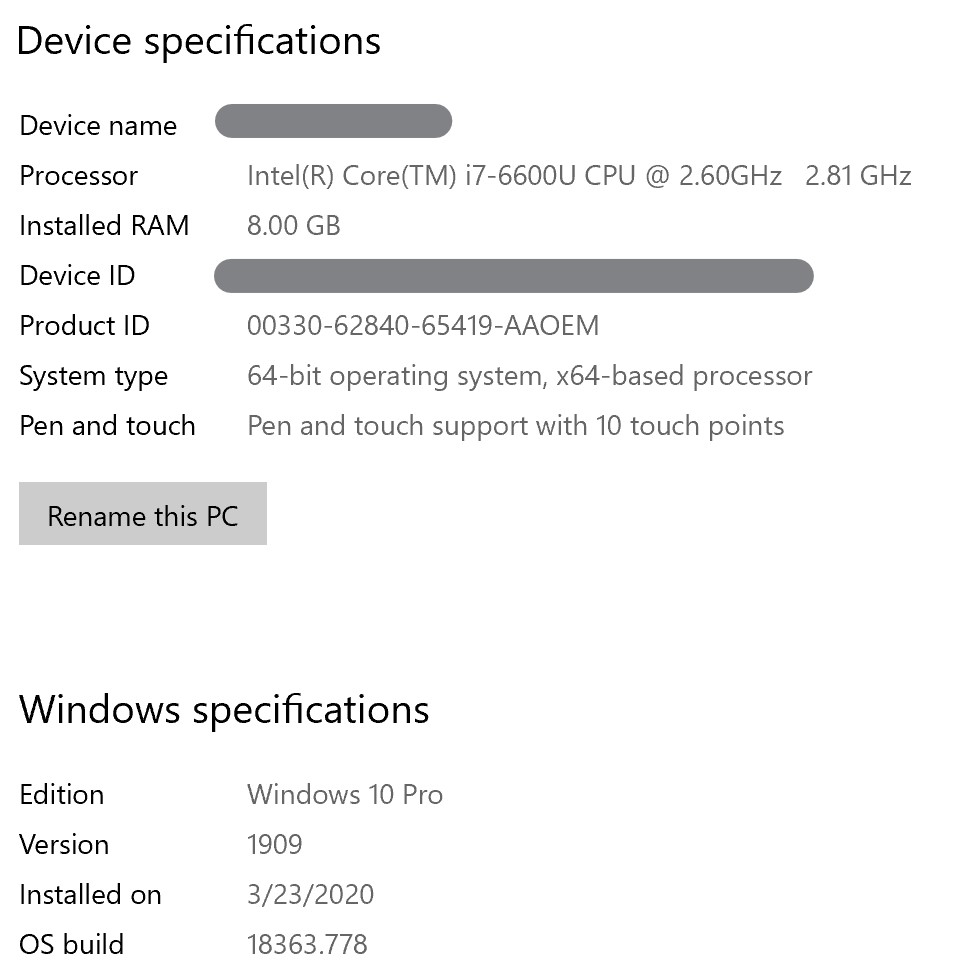Click the install date 3/23/2020
954x970 pixels.
click(310, 895)
